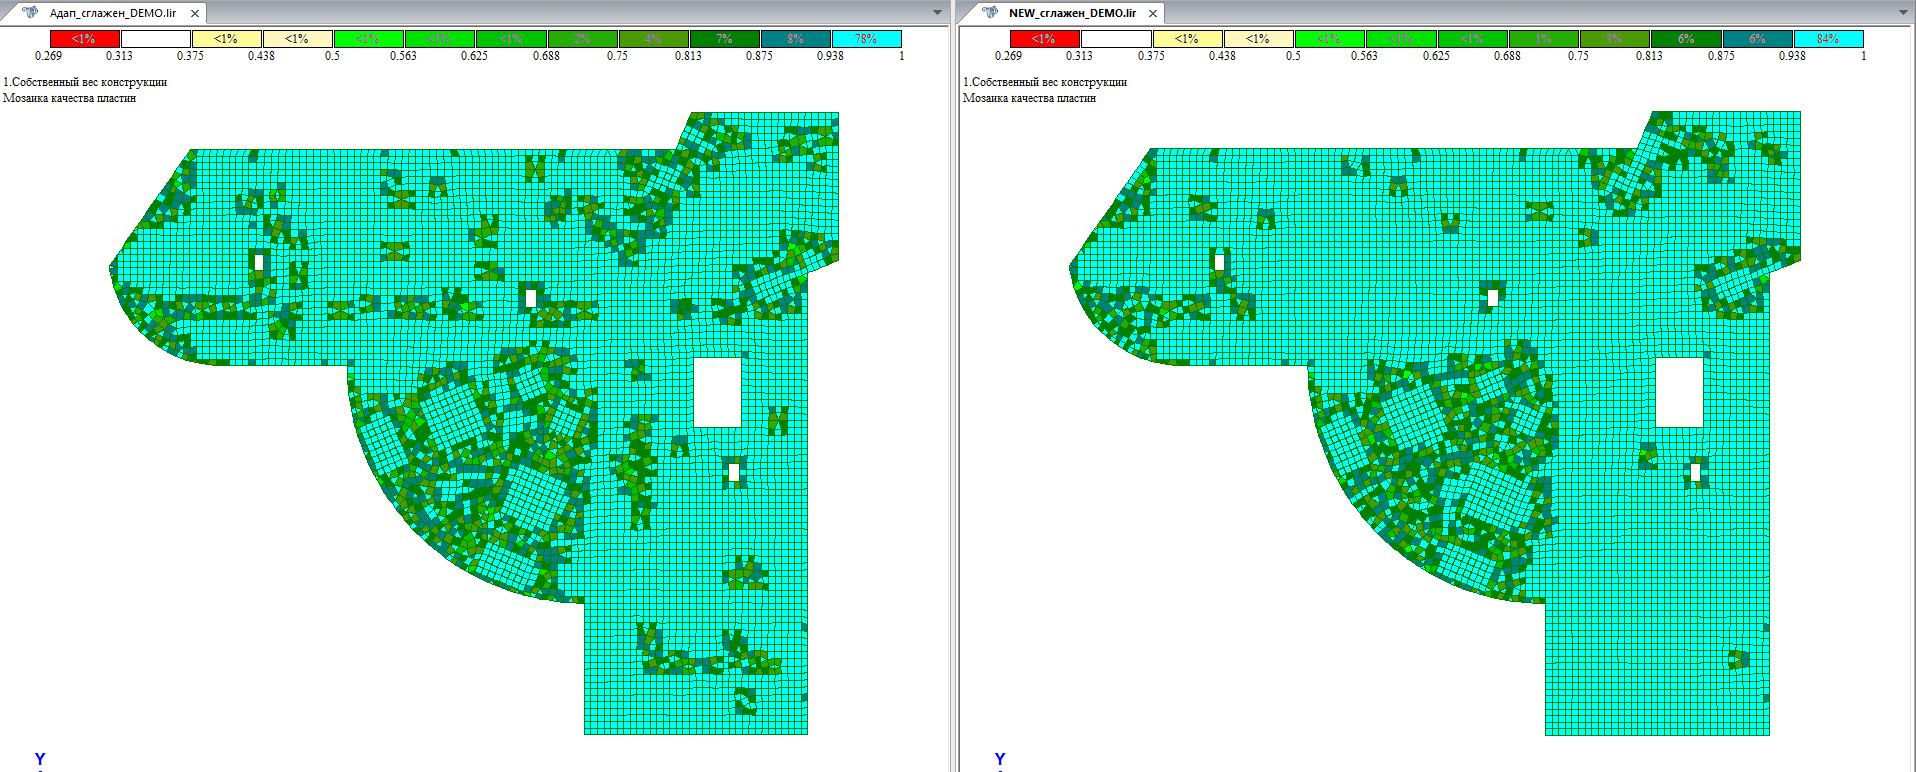Click the blue Y axis marker in right view

[x=1000, y=759]
